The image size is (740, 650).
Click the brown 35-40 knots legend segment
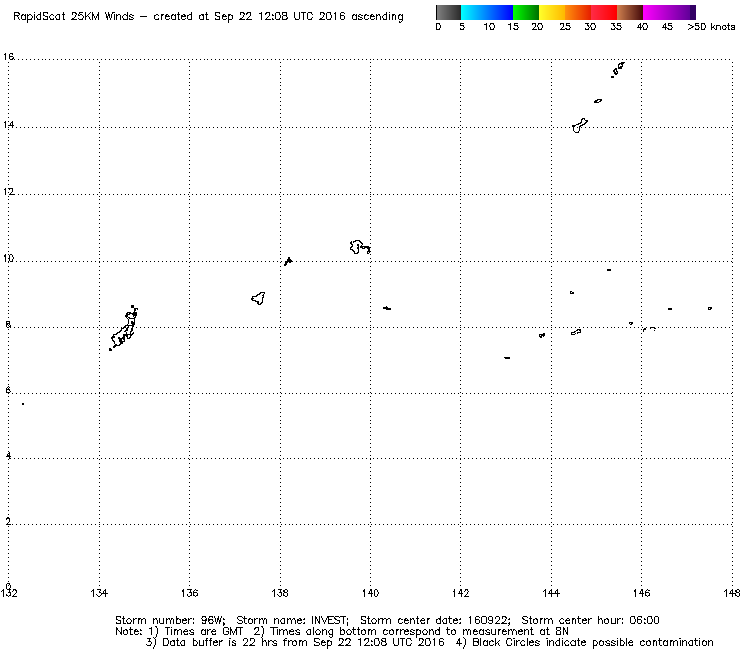(630, 12)
